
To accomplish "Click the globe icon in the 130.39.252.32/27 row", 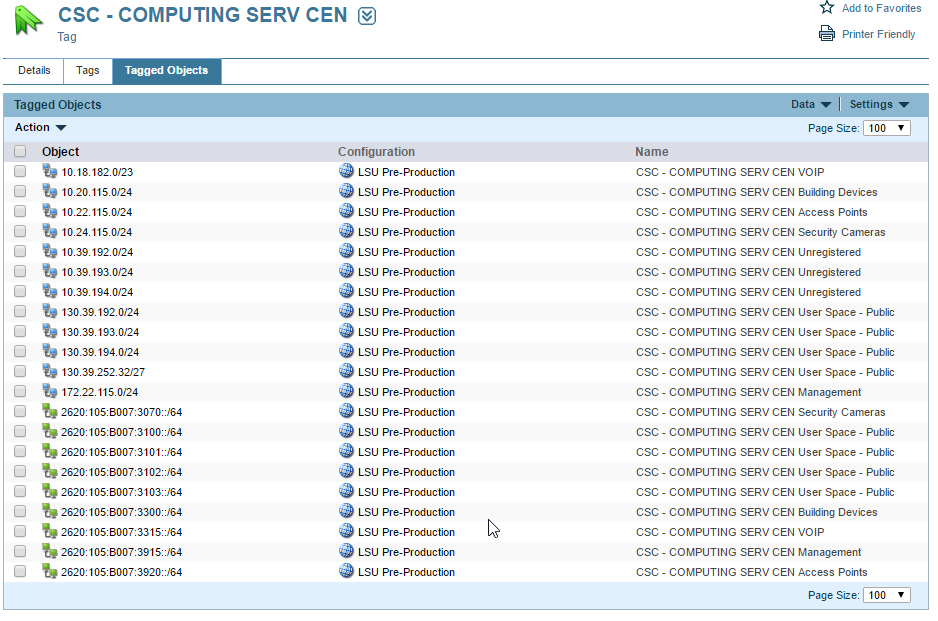I will coord(346,371).
